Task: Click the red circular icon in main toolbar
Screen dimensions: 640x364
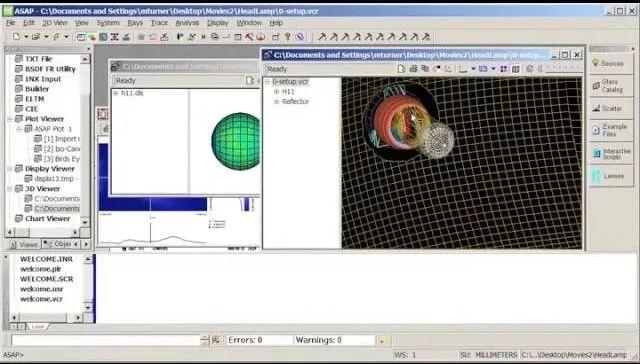Action: [x=260, y=37]
